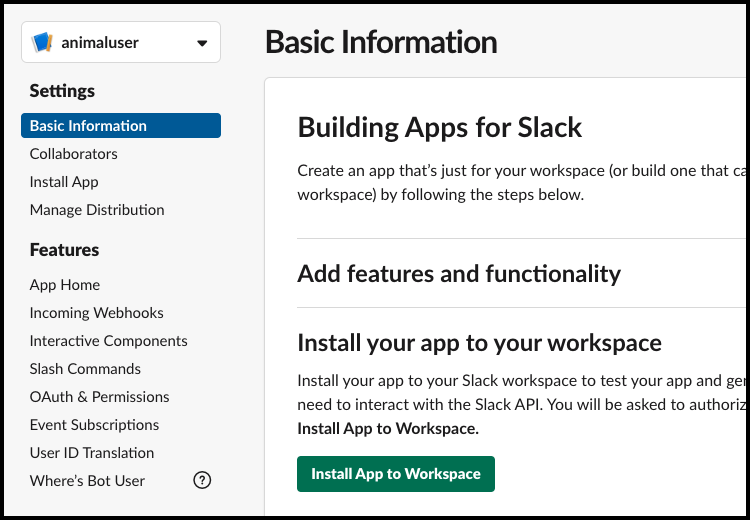750x520 pixels.
Task: Open the App Home feature page
Action: click(65, 285)
